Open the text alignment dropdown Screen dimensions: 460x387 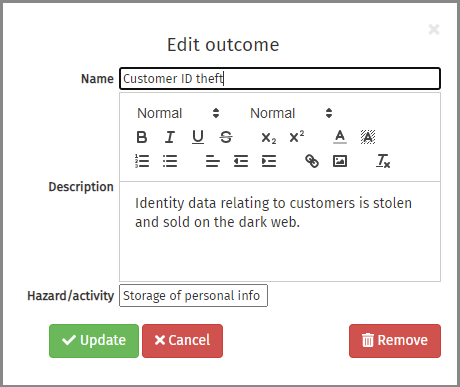[x=213, y=161]
